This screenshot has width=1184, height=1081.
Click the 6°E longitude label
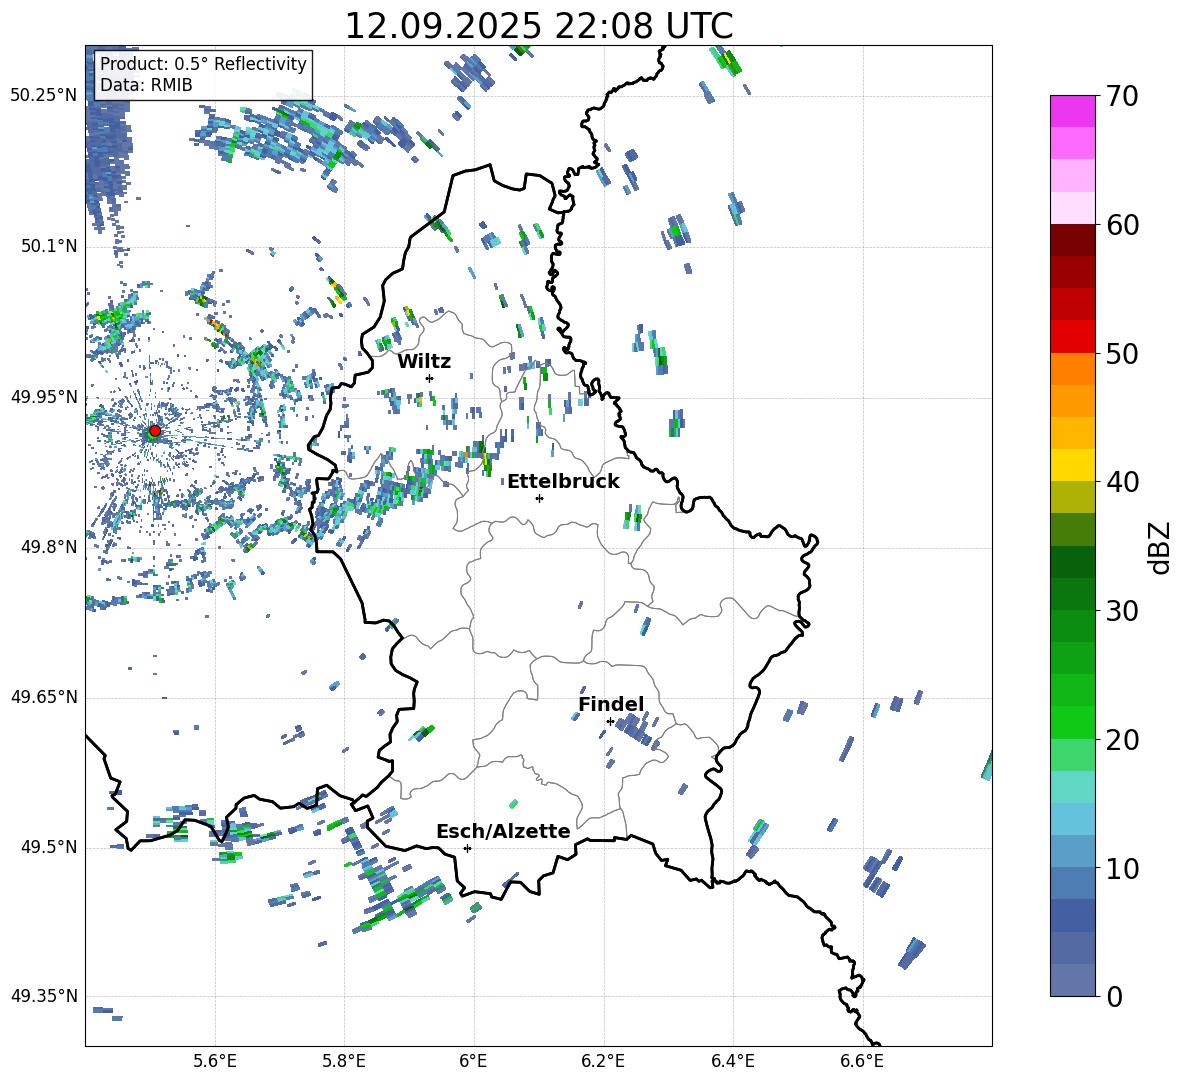pos(473,1061)
